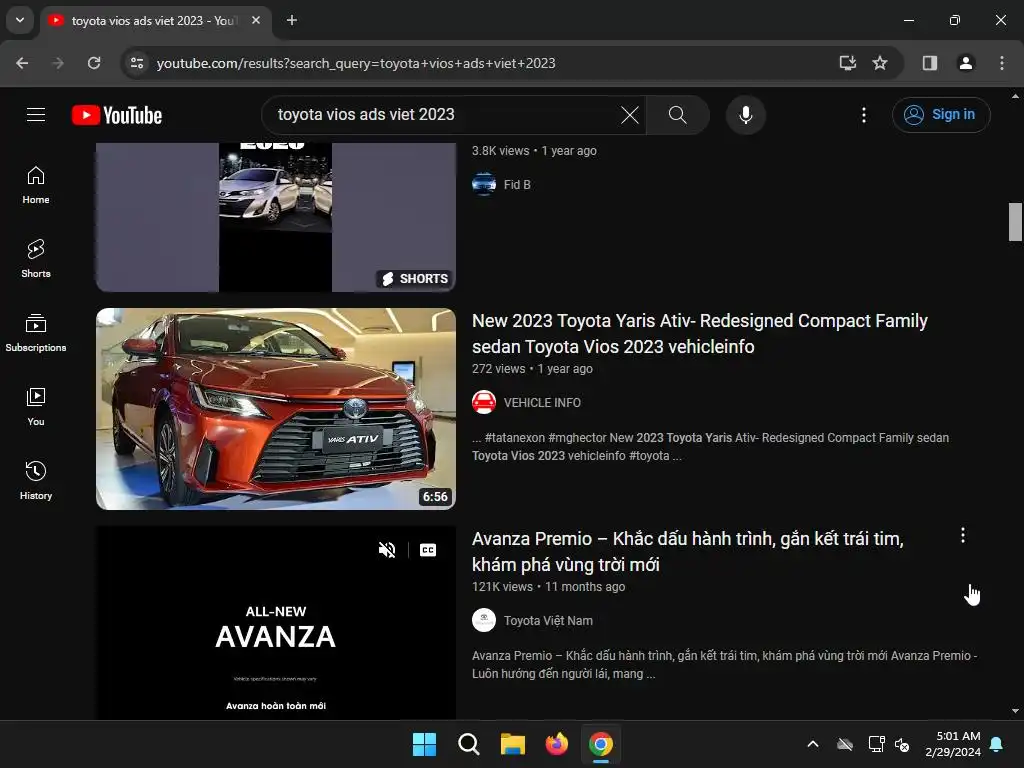Image resolution: width=1024 pixels, height=768 pixels.
Task: Run search with magnifier button
Action: 678,115
